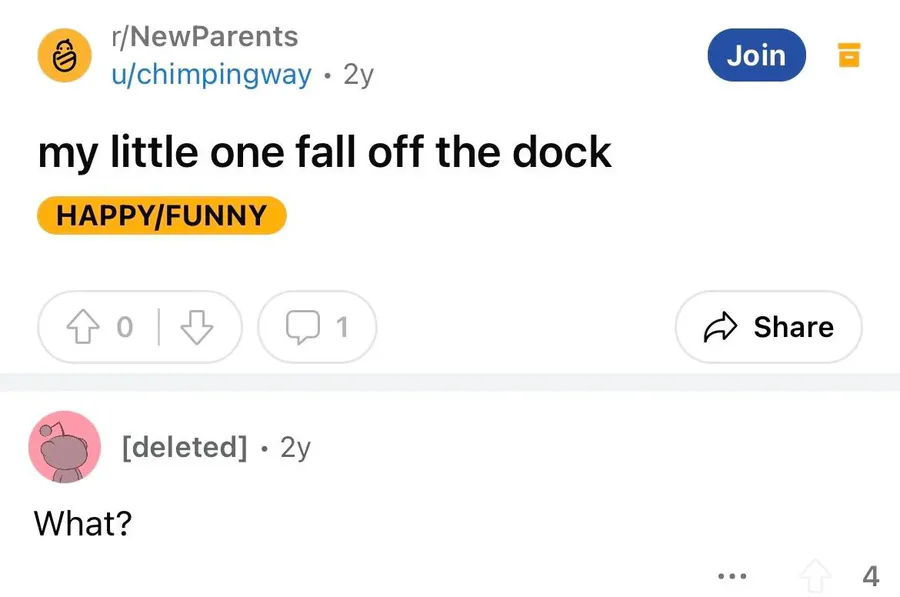Upvote the 'What?' comment
Screen dimensions: 900x597
tap(815, 576)
